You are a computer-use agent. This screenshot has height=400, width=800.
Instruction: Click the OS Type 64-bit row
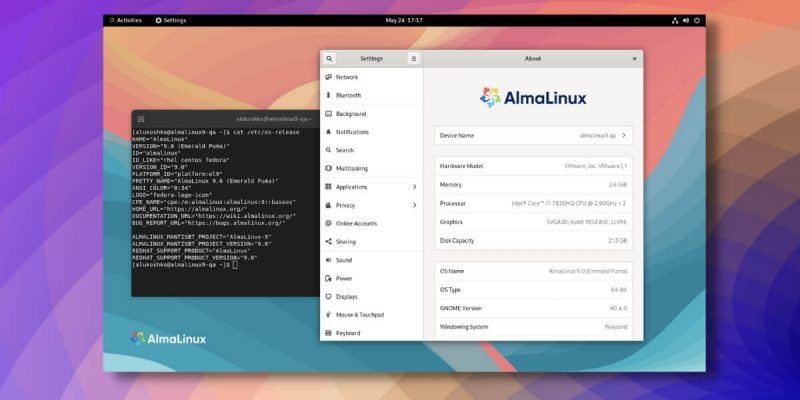pos(533,289)
